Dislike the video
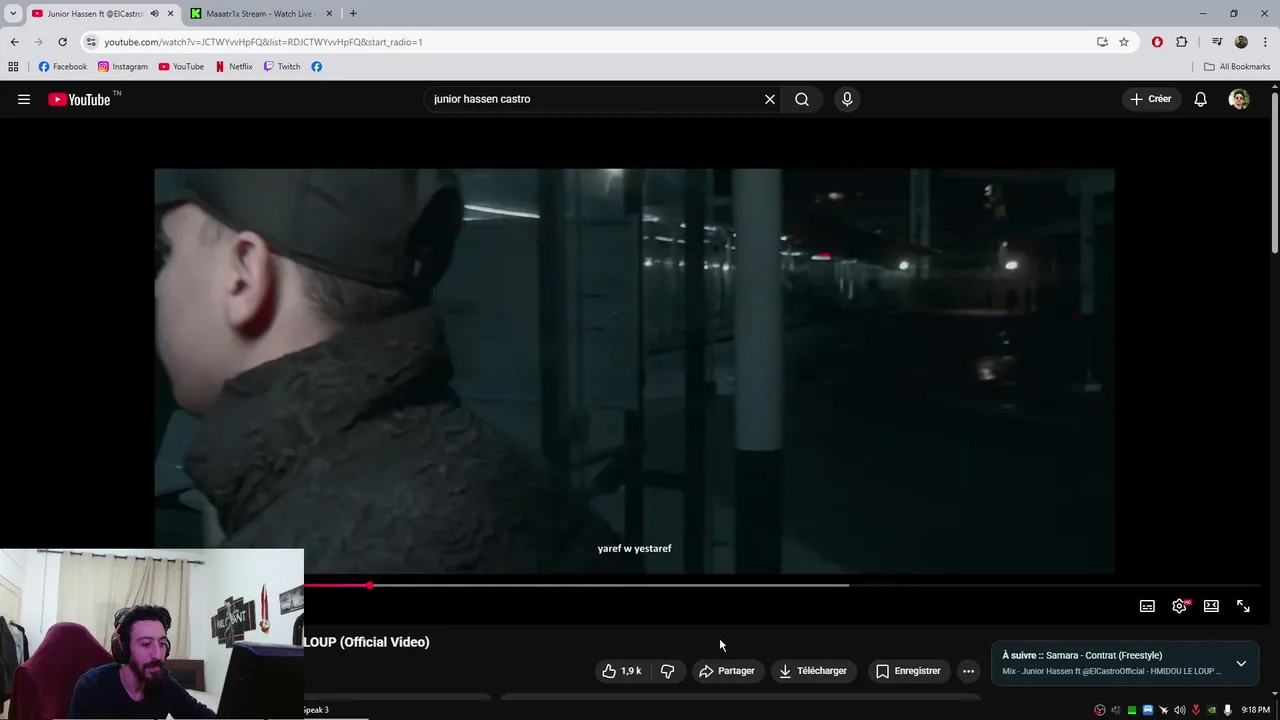This screenshot has height=720, width=1280. 668,671
